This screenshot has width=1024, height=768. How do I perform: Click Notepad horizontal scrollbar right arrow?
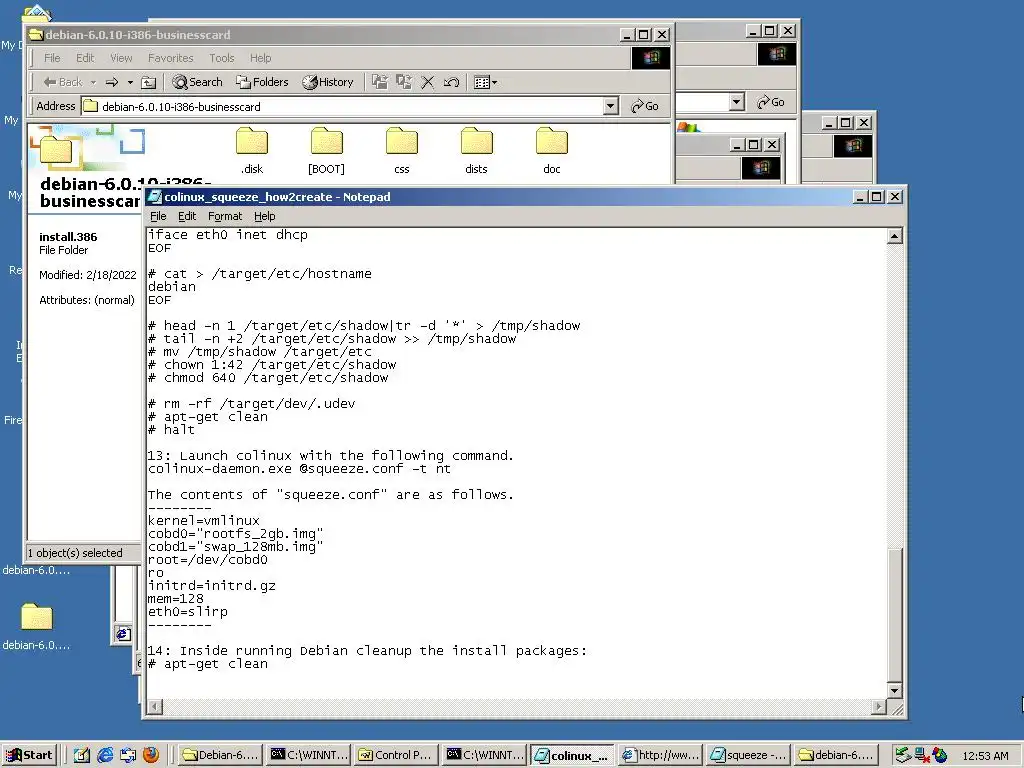click(878, 707)
